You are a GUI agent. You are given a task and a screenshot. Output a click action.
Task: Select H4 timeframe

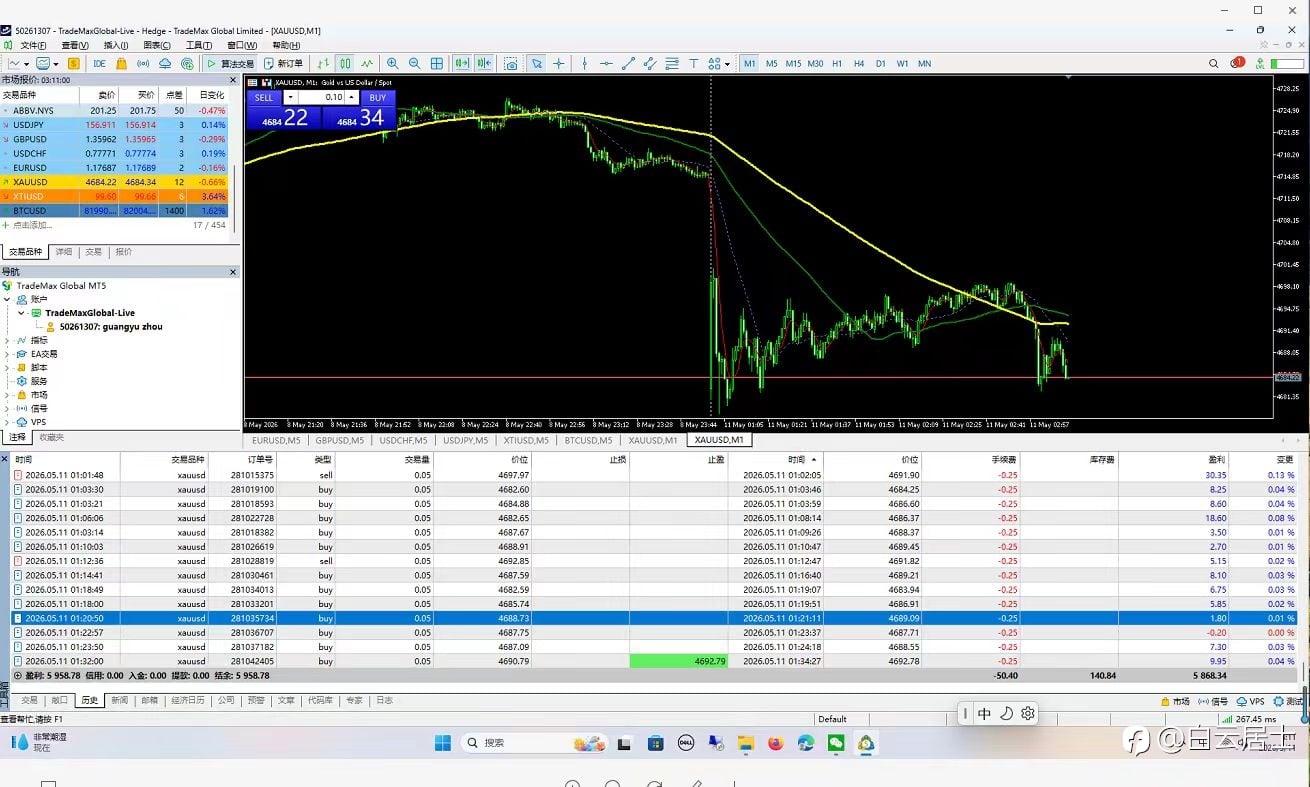[x=859, y=63]
